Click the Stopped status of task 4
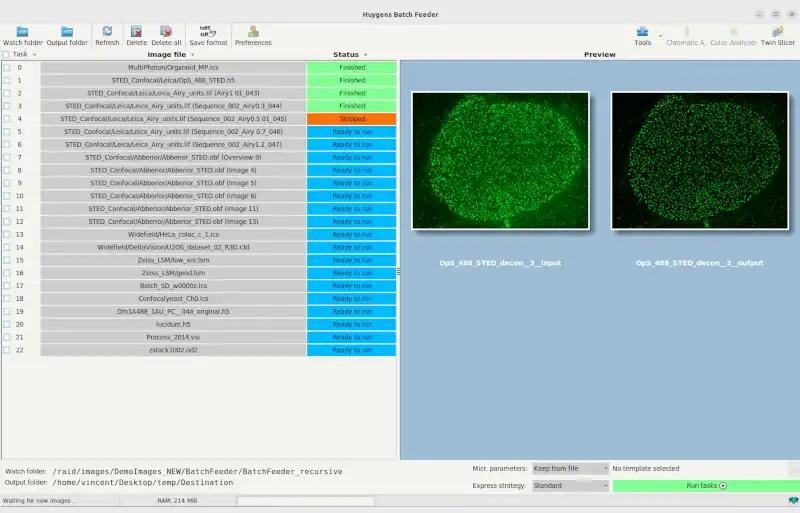The height and width of the screenshot is (513, 800). coord(352,119)
